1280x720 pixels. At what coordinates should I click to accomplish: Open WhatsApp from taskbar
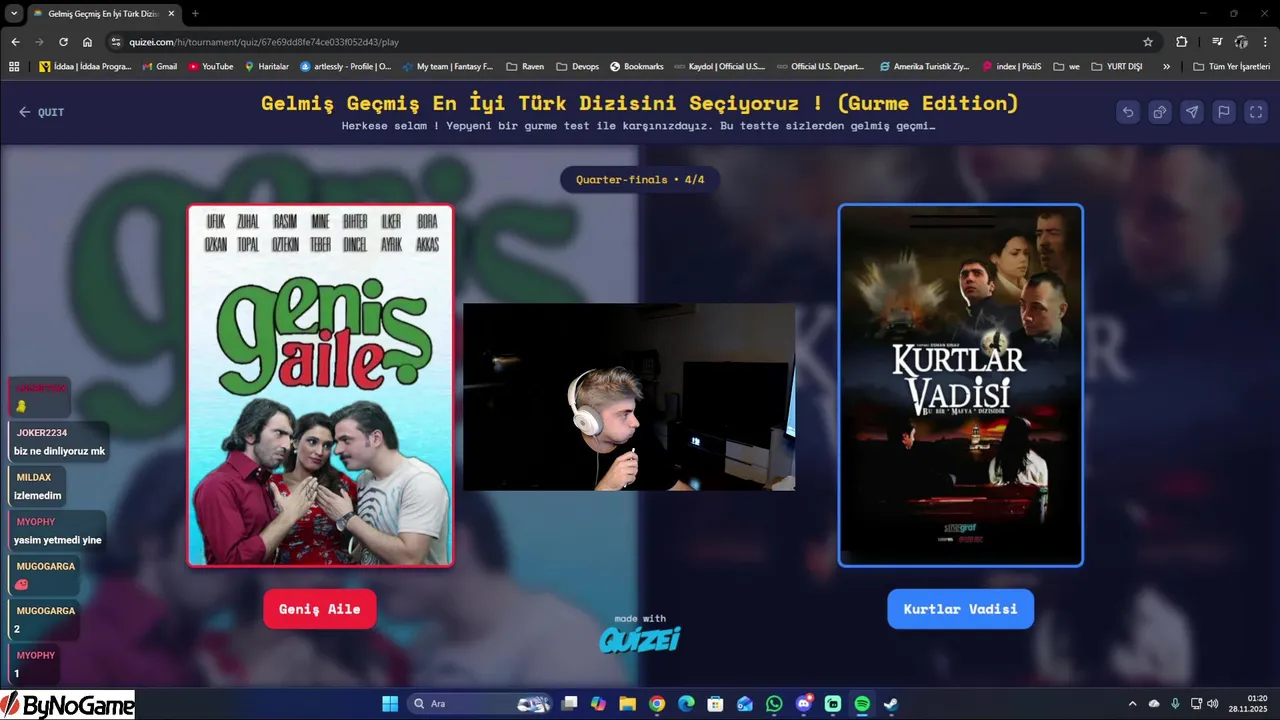click(774, 704)
